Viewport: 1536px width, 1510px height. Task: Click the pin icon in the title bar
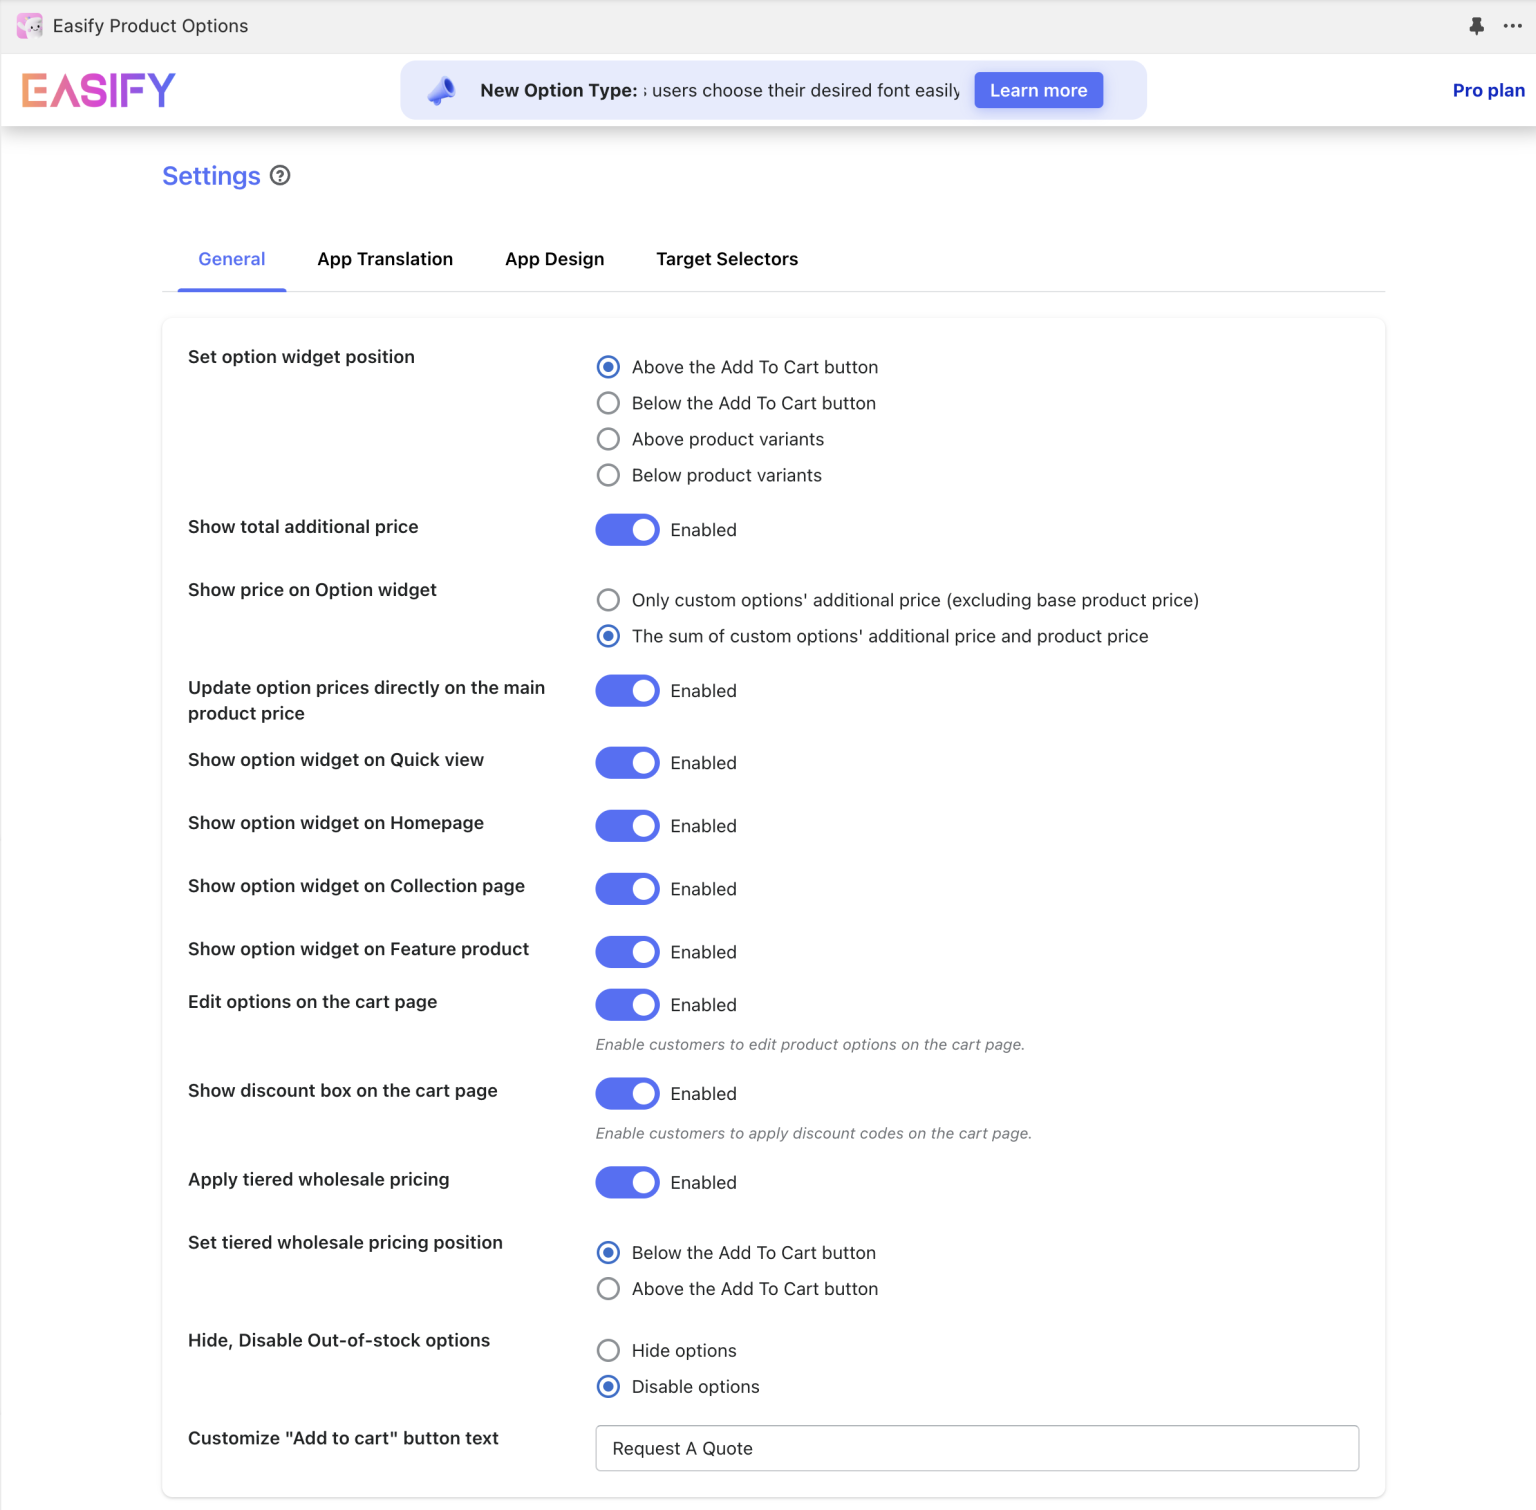(x=1476, y=26)
